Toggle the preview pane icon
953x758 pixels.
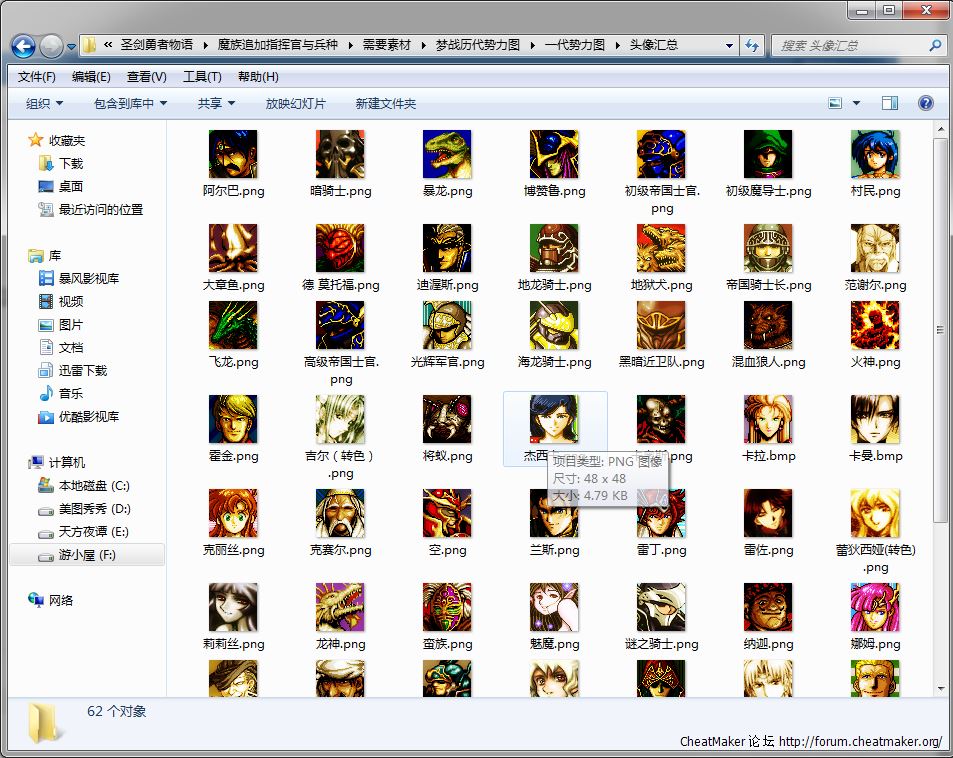click(889, 103)
